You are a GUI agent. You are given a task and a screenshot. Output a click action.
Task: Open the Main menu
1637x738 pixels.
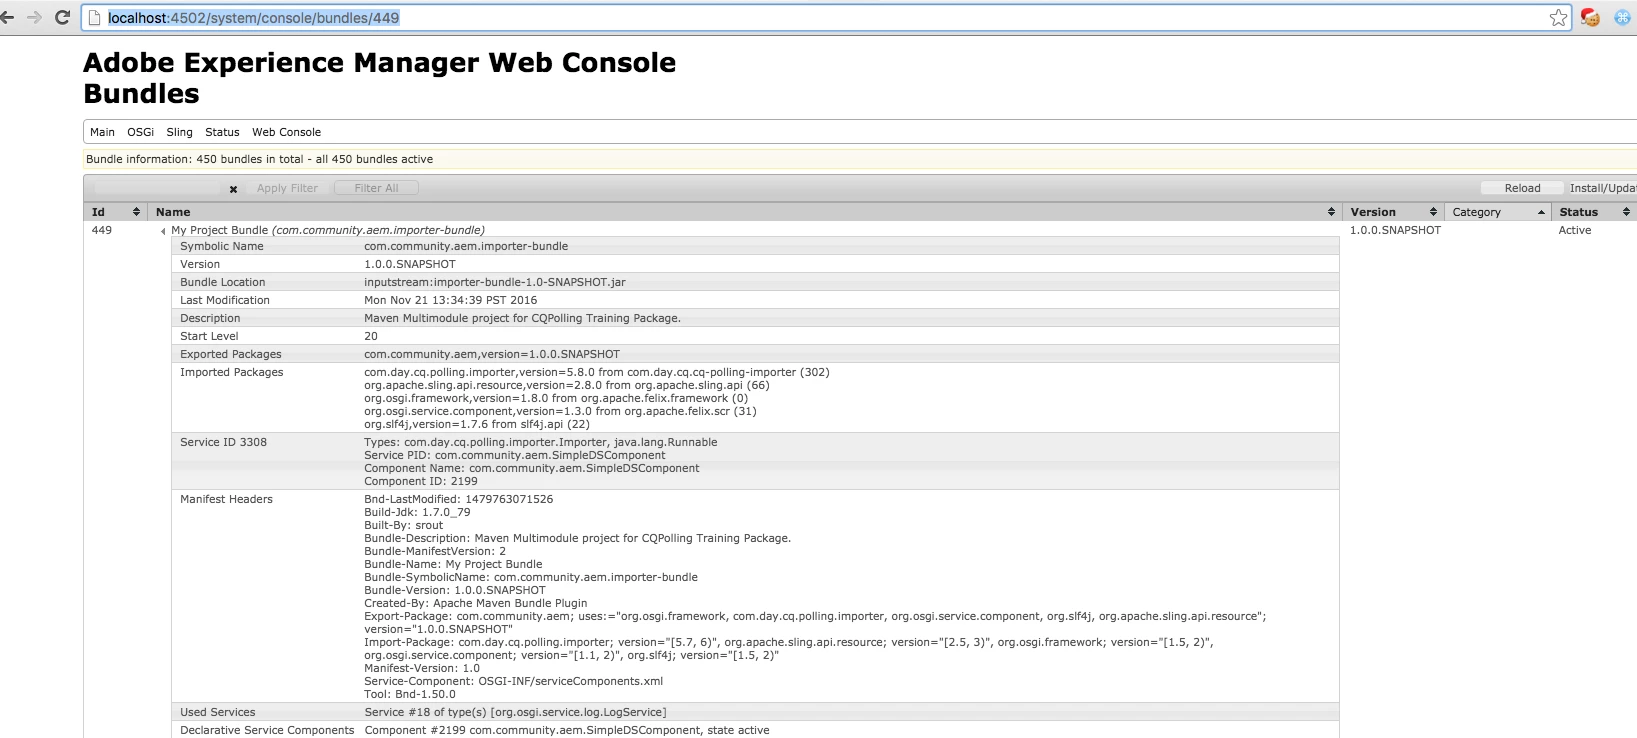click(x=102, y=132)
